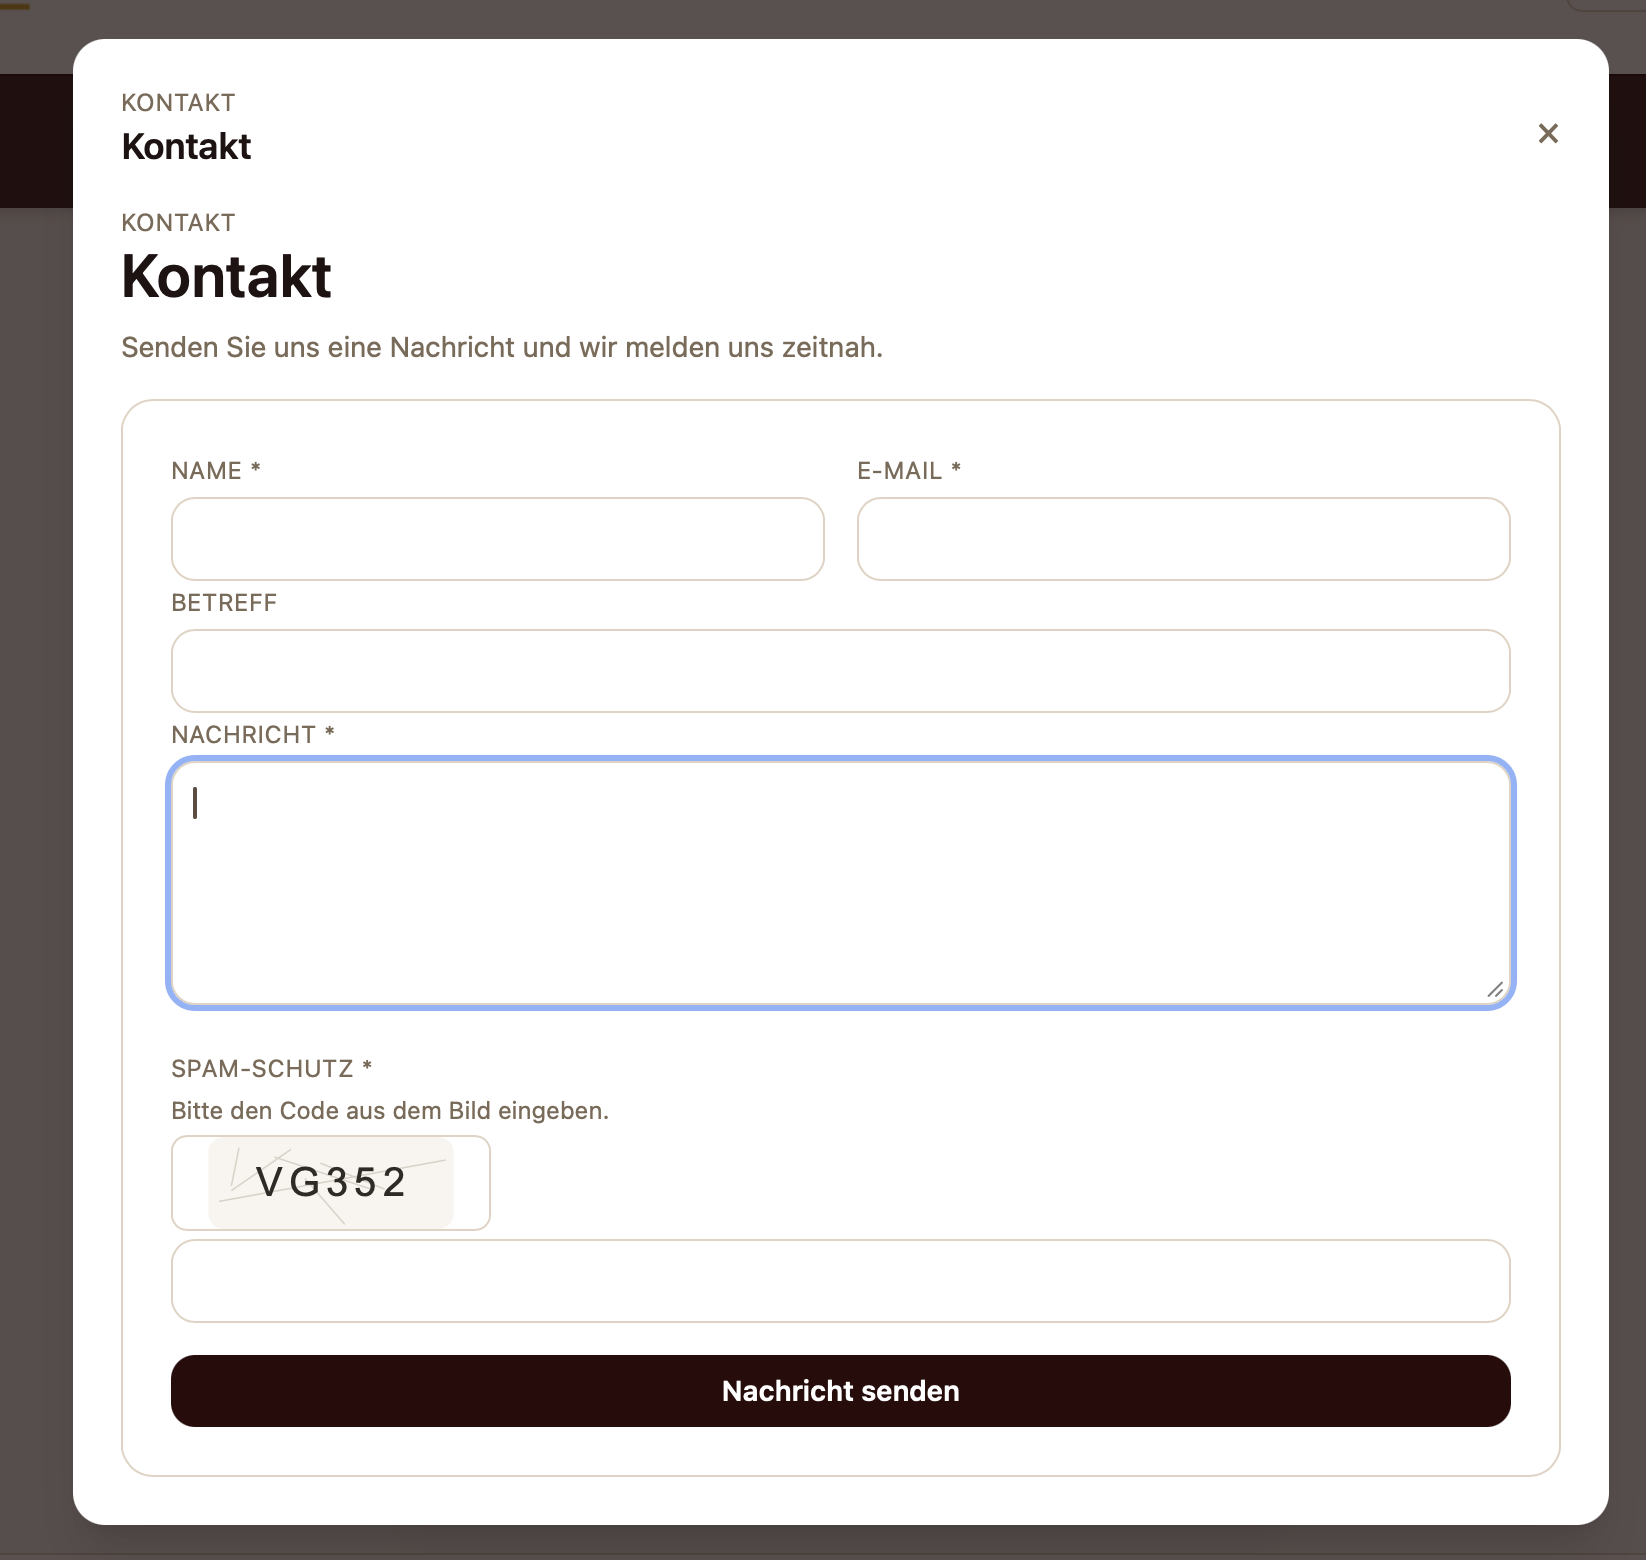Click the instruction text about entering the code
The width and height of the screenshot is (1646, 1560).
(389, 1110)
